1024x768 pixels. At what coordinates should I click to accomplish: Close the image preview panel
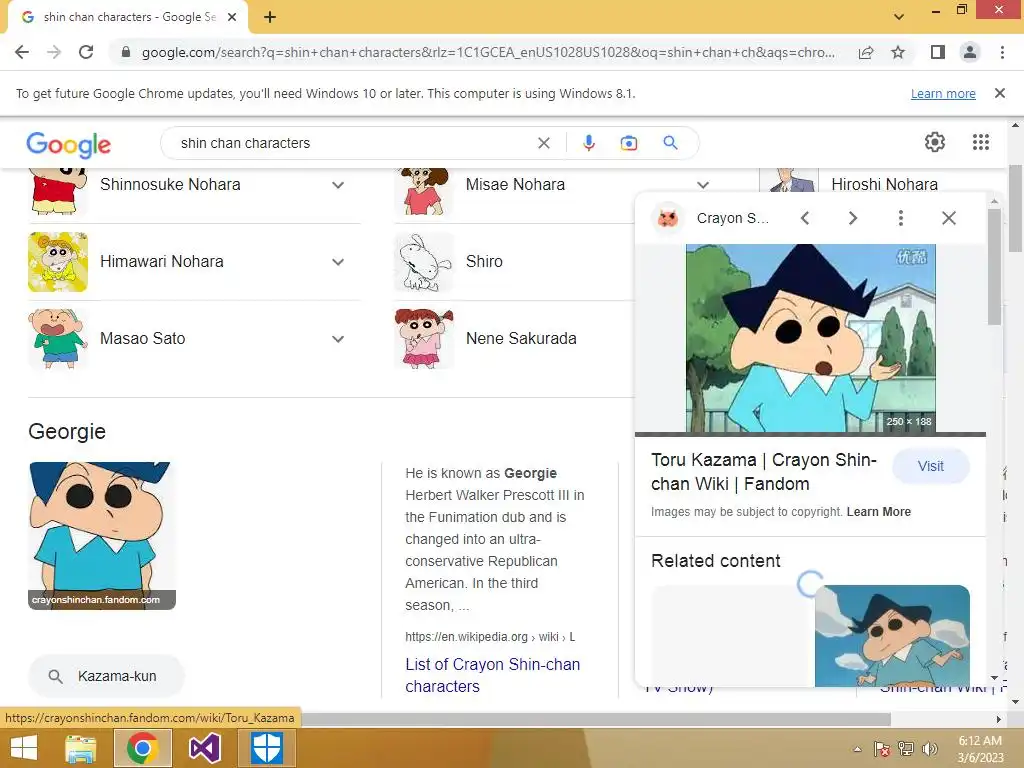coord(949,218)
